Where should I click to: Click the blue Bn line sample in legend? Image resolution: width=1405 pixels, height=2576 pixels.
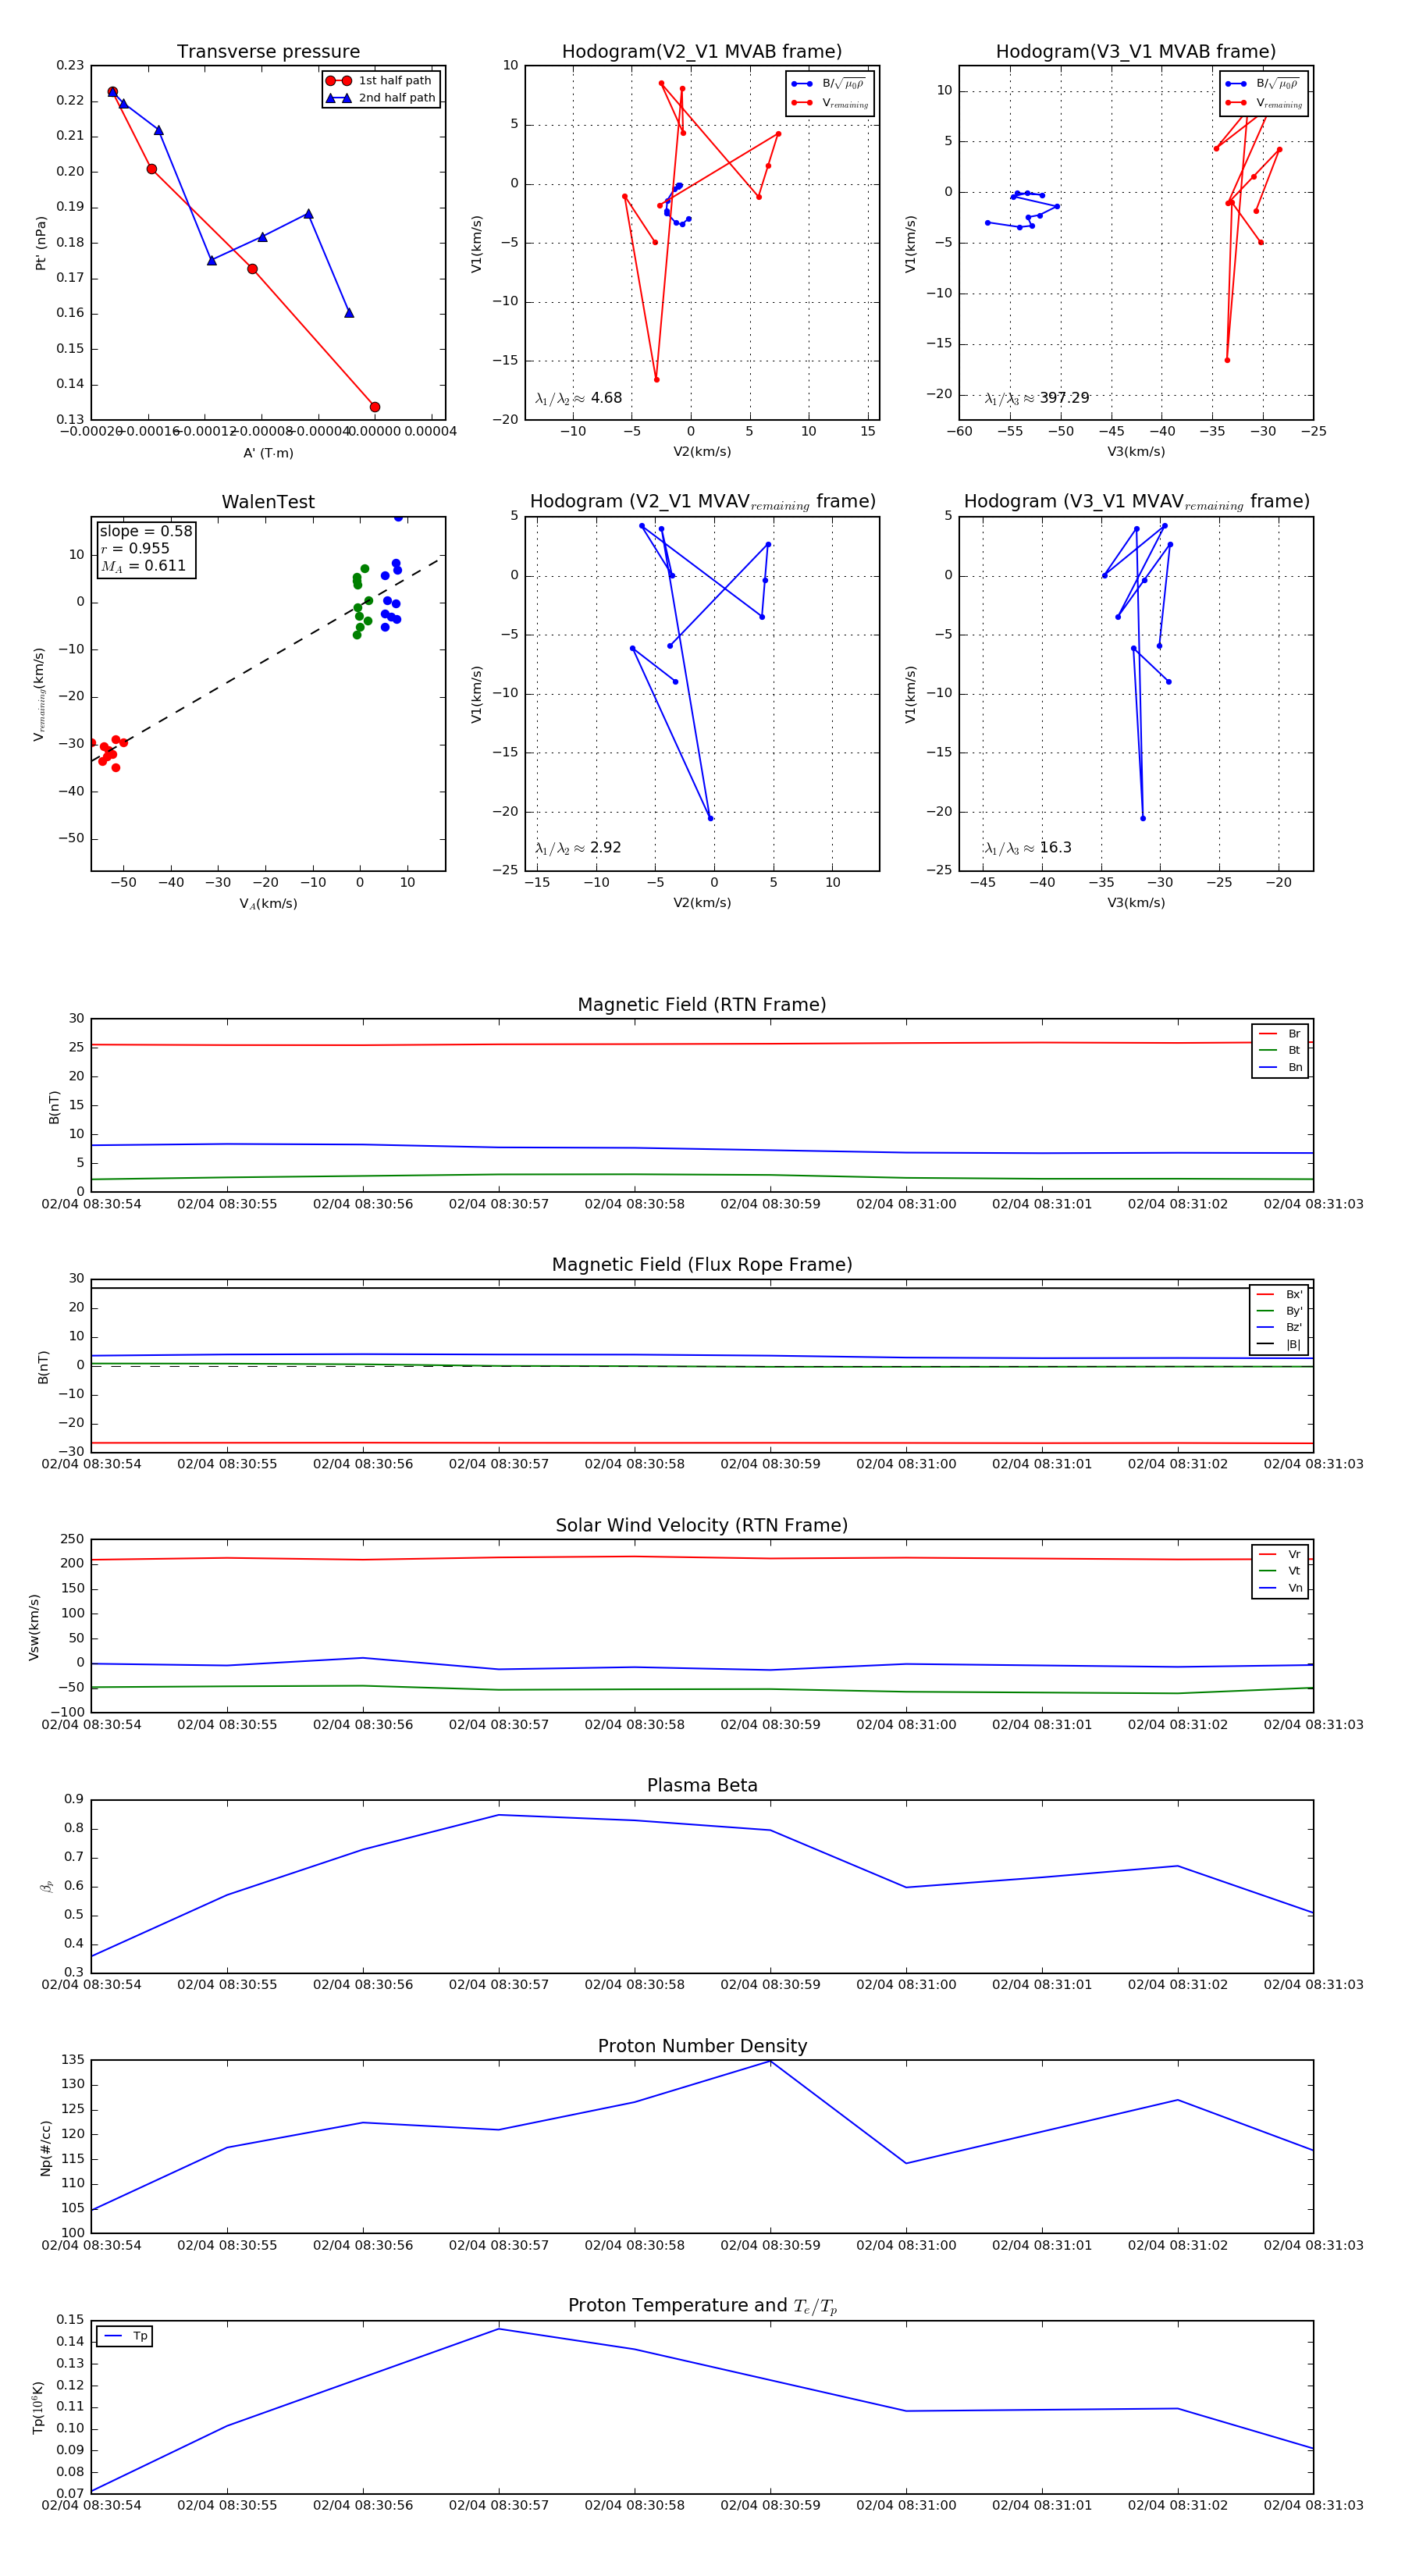[1268, 1067]
